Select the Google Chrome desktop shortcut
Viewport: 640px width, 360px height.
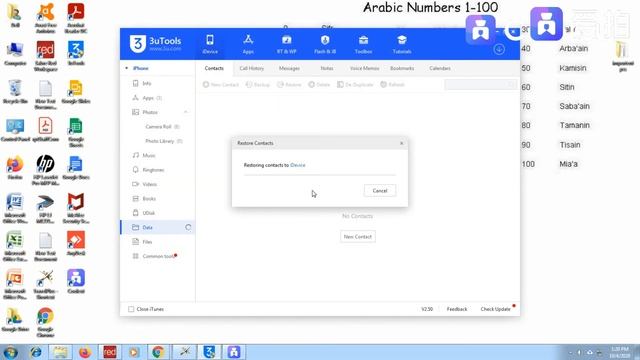point(45,322)
